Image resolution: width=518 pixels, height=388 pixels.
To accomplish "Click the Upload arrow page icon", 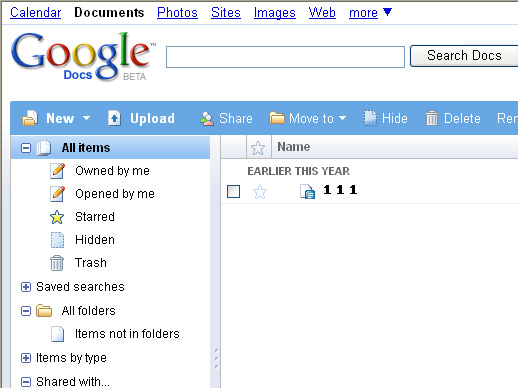I will [x=114, y=118].
